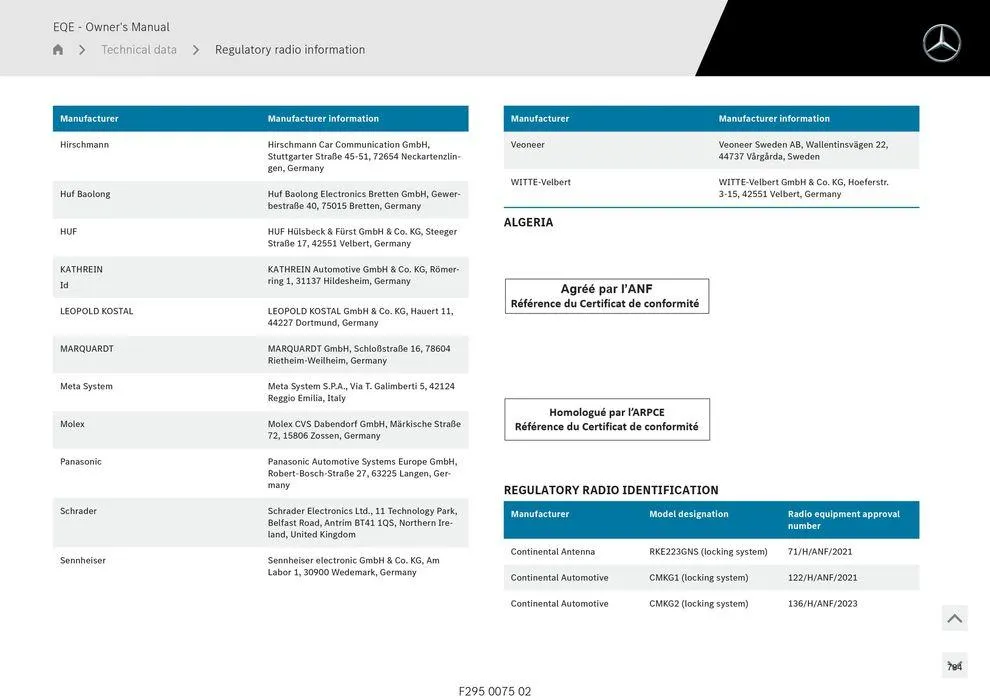990x700 pixels.
Task: Click the ALGERIA section heading
Action: [x=528, y=222]
